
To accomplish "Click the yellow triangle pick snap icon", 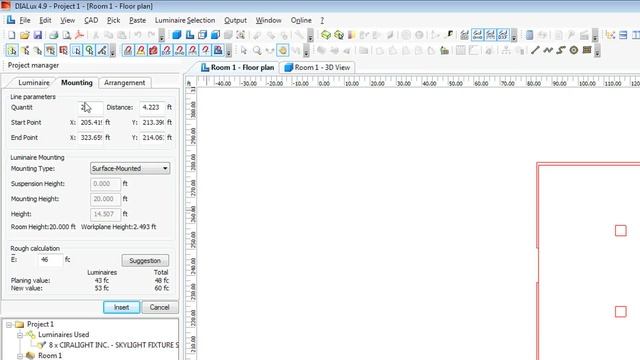I will (x=141, y=51).
